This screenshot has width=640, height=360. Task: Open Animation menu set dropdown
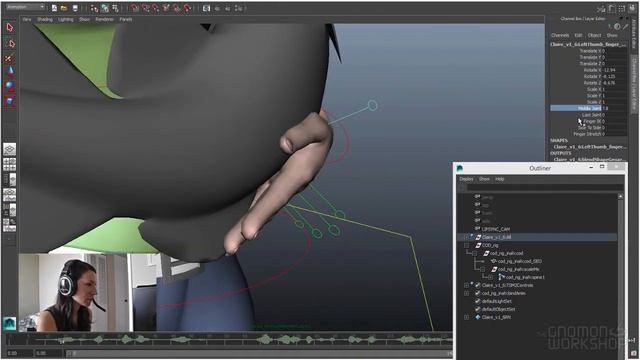[24, 7]
